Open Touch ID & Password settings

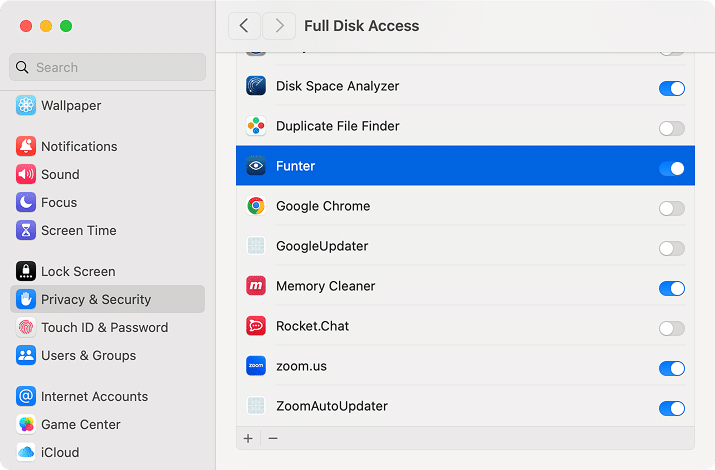pos(108,327)
